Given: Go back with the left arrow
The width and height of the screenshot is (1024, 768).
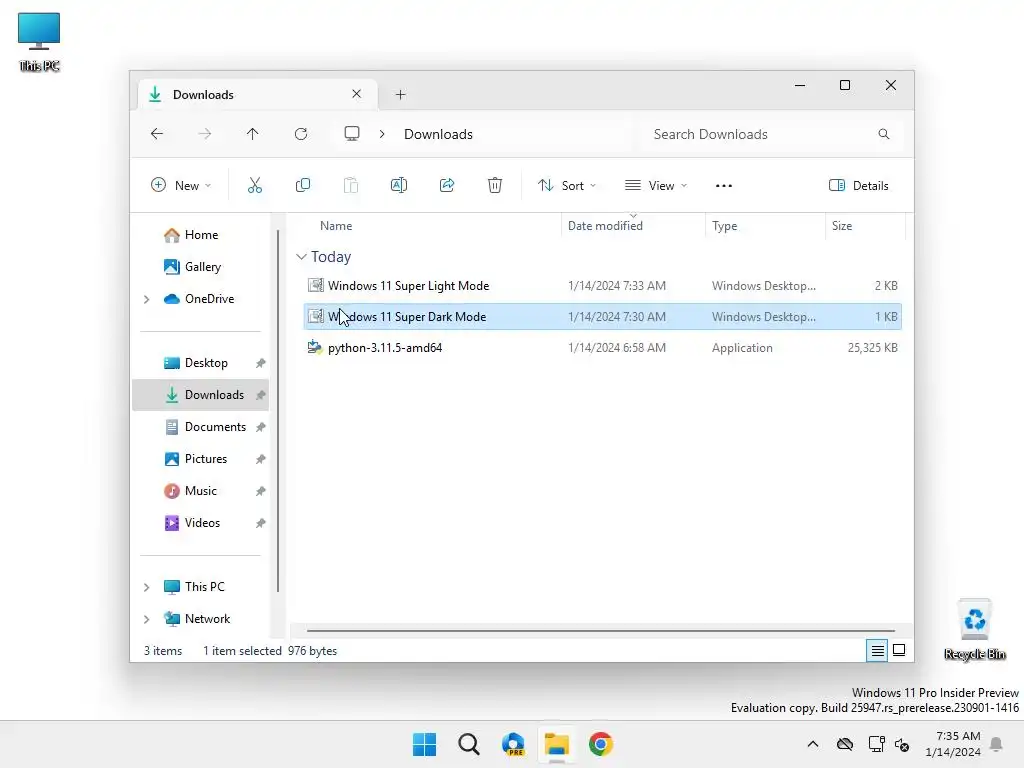Looking at the screenshot, I should point(157,134).
